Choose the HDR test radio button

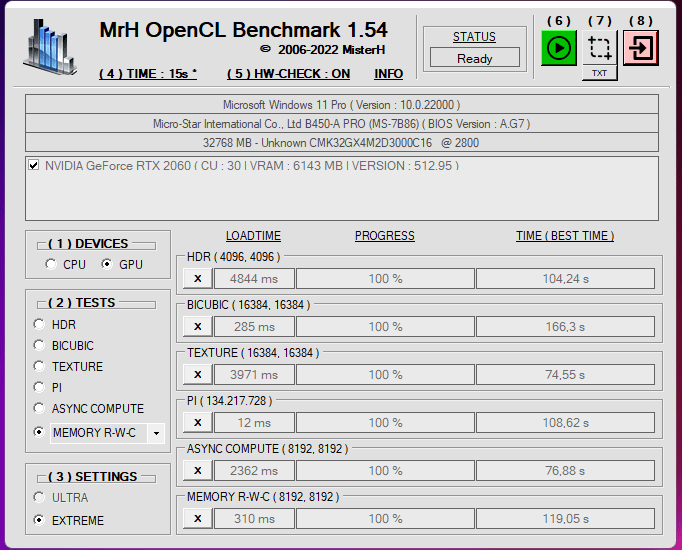tap(39, 324)
